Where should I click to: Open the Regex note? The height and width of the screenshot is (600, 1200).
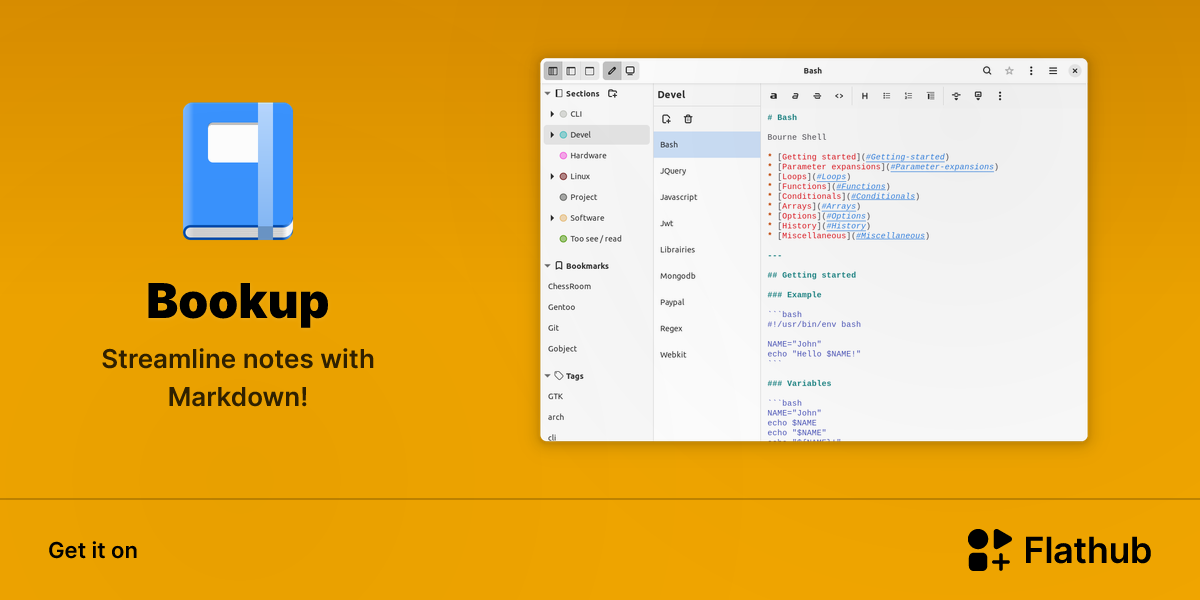point(707,328)
